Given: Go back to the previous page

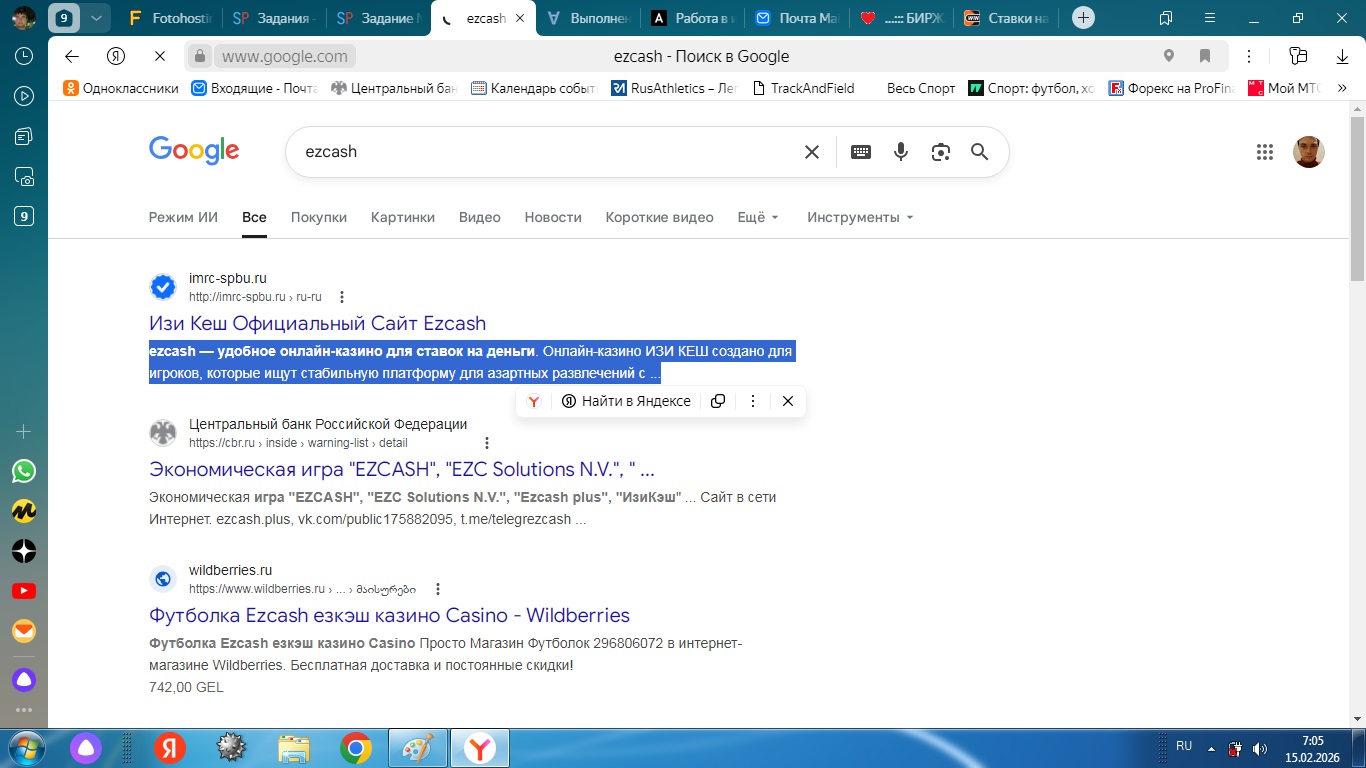Looking at the screenshot, I should click(x=71, y=56).
